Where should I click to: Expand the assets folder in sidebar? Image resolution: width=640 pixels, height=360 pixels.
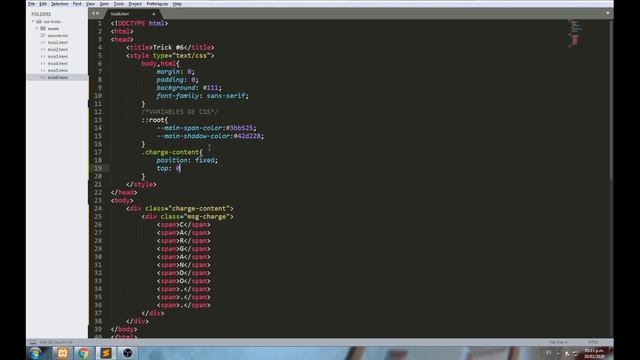[x=37, y=29]
